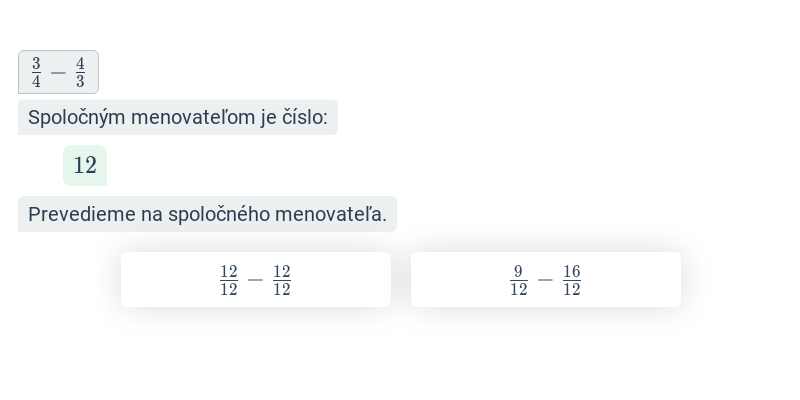Choose the answer option 9/12 − 16/12
800x400 pixels.
point(545,280)
